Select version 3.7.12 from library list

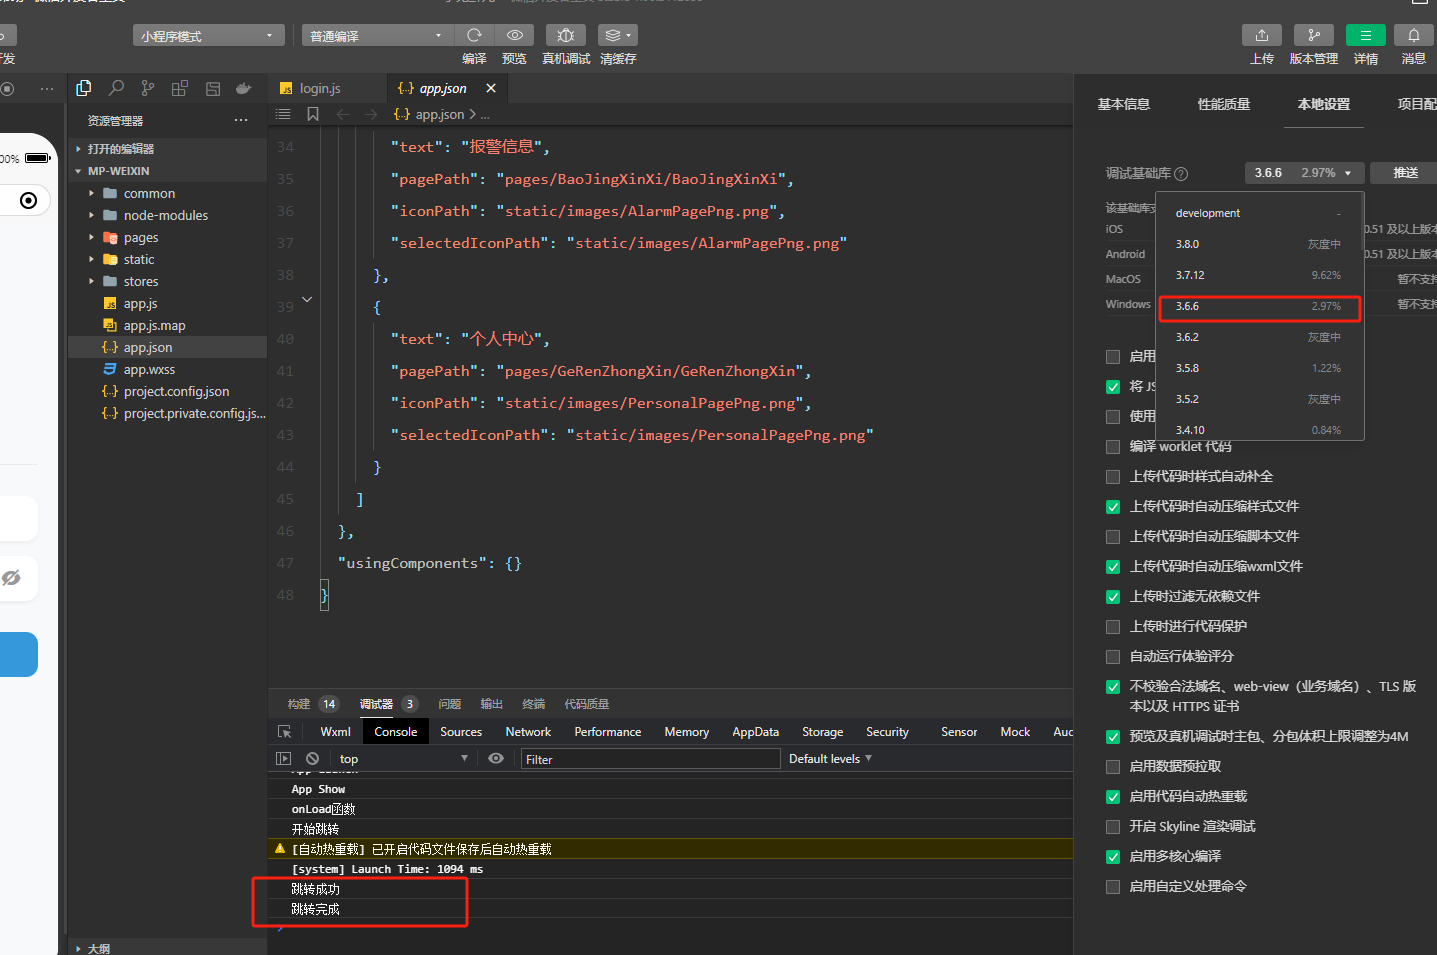[1260, 275]
